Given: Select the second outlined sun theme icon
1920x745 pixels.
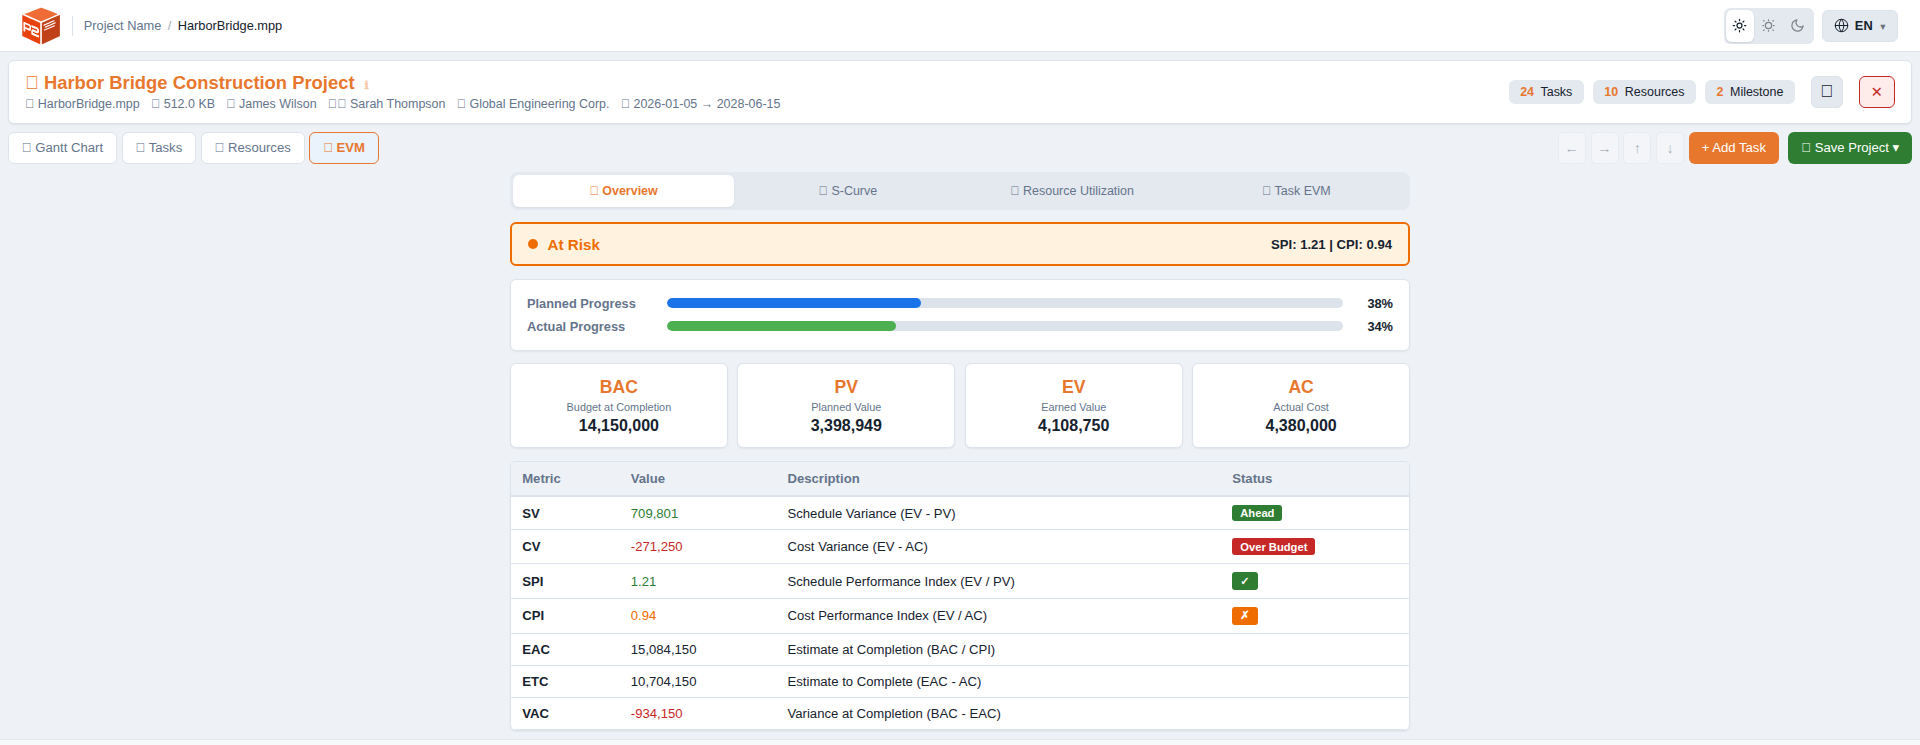Looking at the screenshot, I should click(x=1769, y=26).
